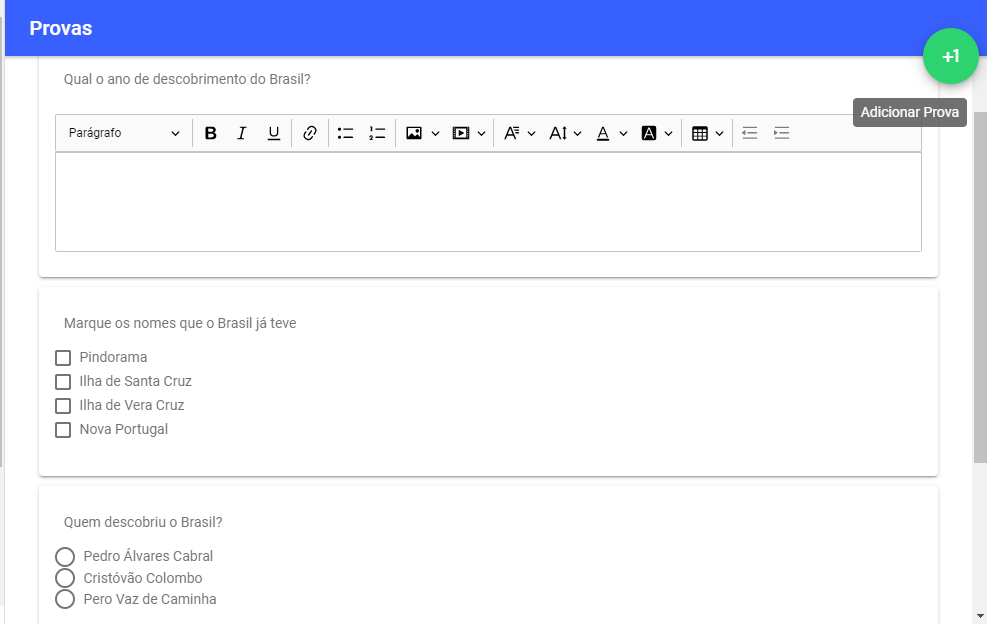The width and height of the screenshot is (987, 624).
Task: Select the Cristóvão Colombo radio button
Action: [65, 578]
